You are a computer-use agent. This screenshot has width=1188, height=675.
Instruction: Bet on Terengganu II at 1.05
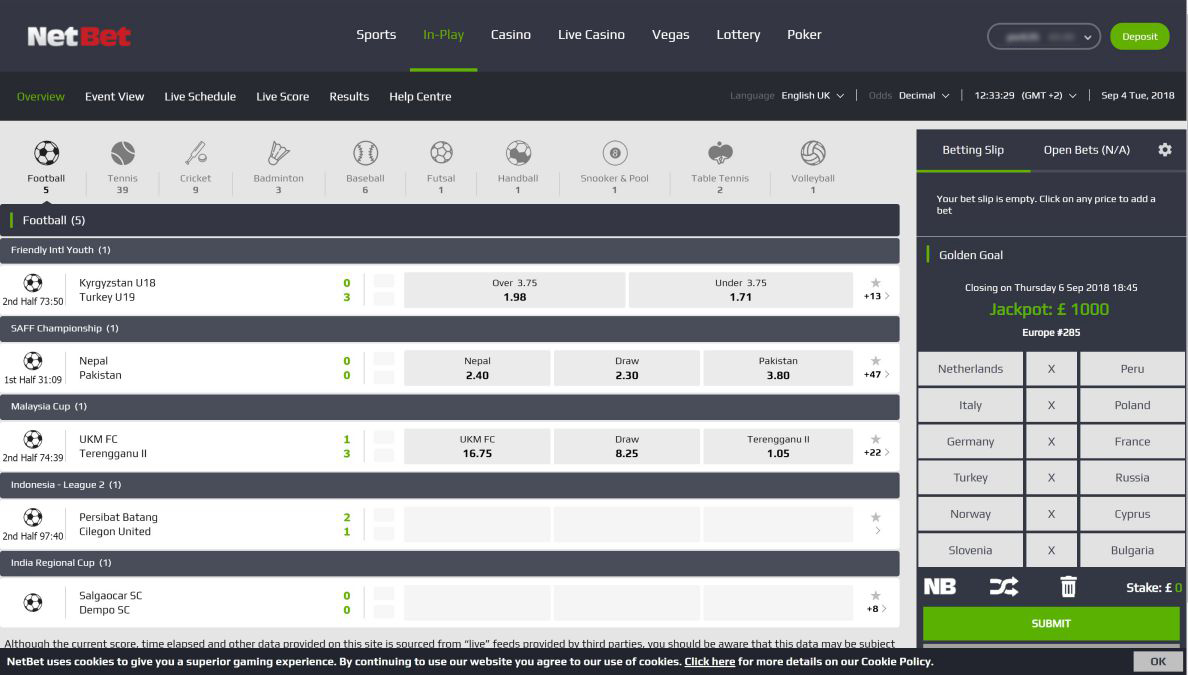coord(778,446)
